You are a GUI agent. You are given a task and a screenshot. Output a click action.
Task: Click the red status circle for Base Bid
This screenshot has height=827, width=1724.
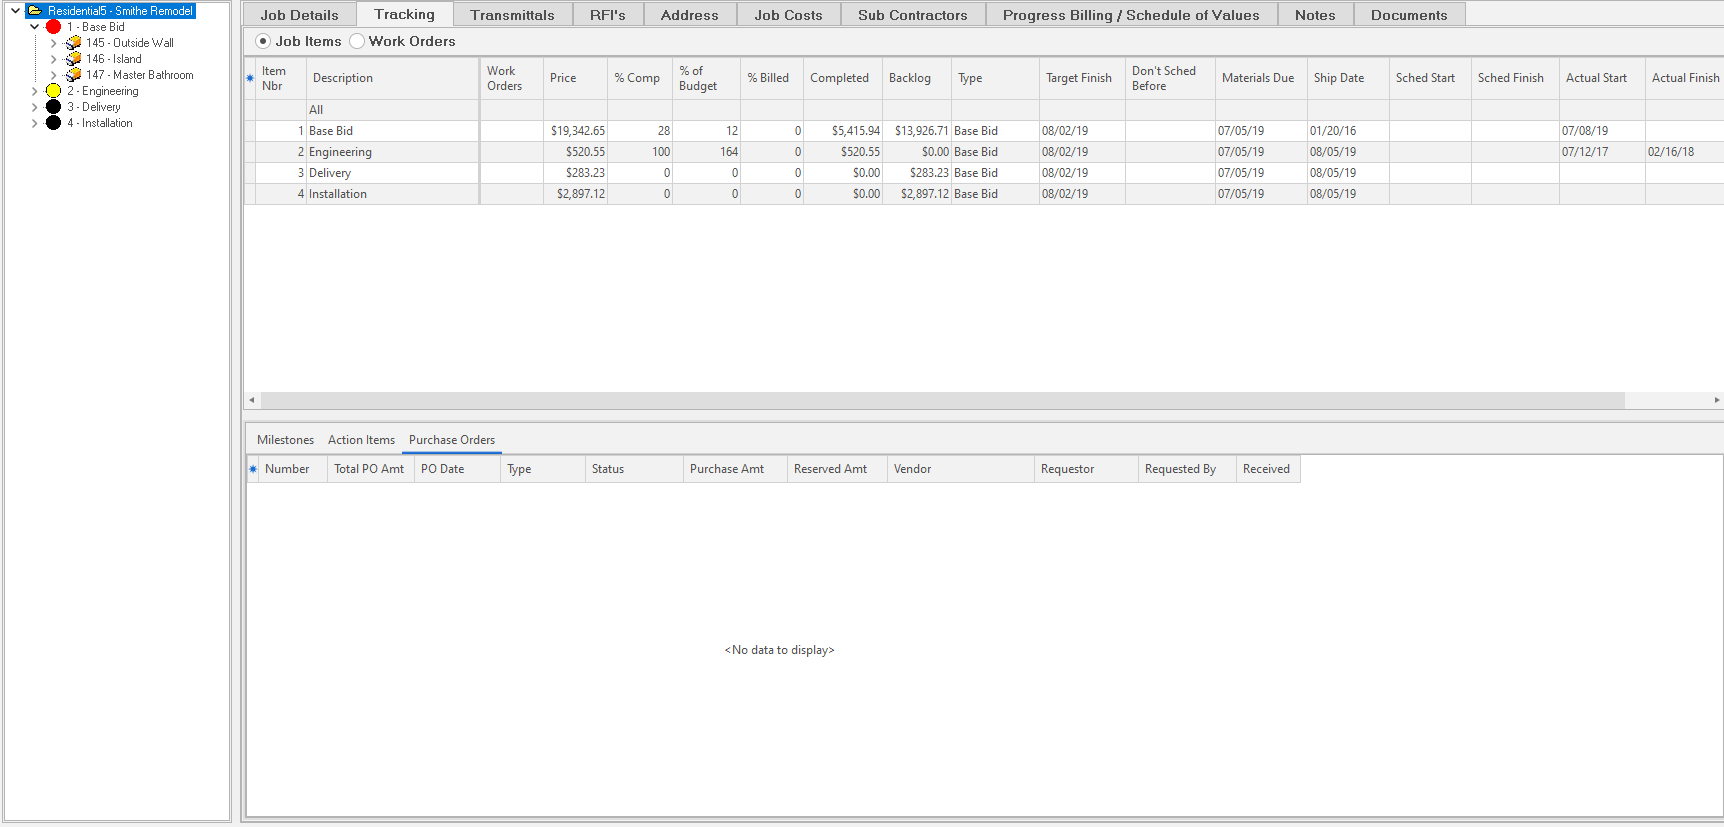(54, 27)
